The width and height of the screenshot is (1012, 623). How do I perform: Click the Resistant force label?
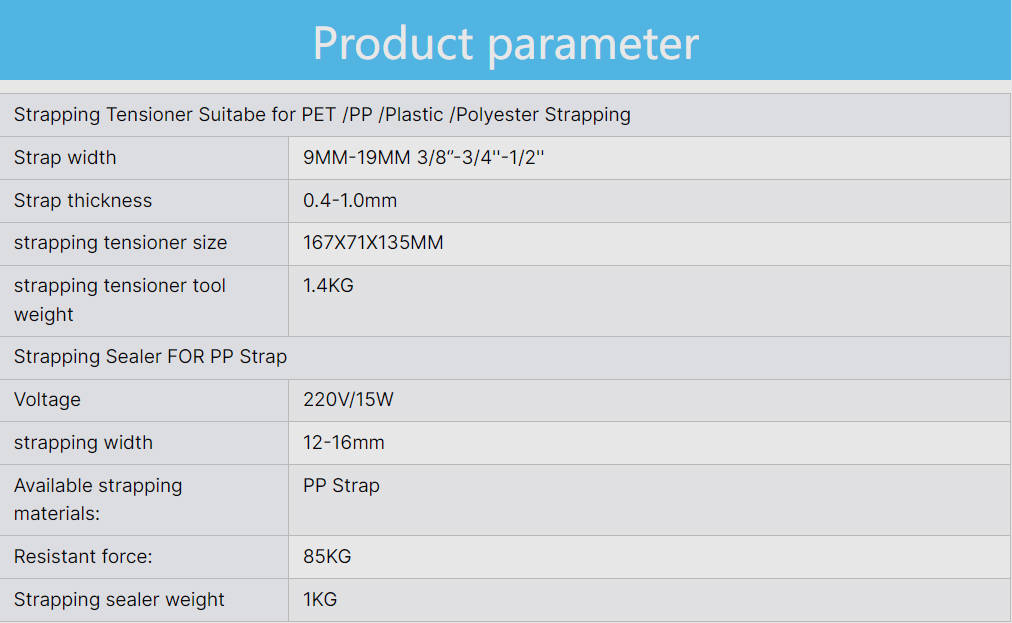[83, 557]
